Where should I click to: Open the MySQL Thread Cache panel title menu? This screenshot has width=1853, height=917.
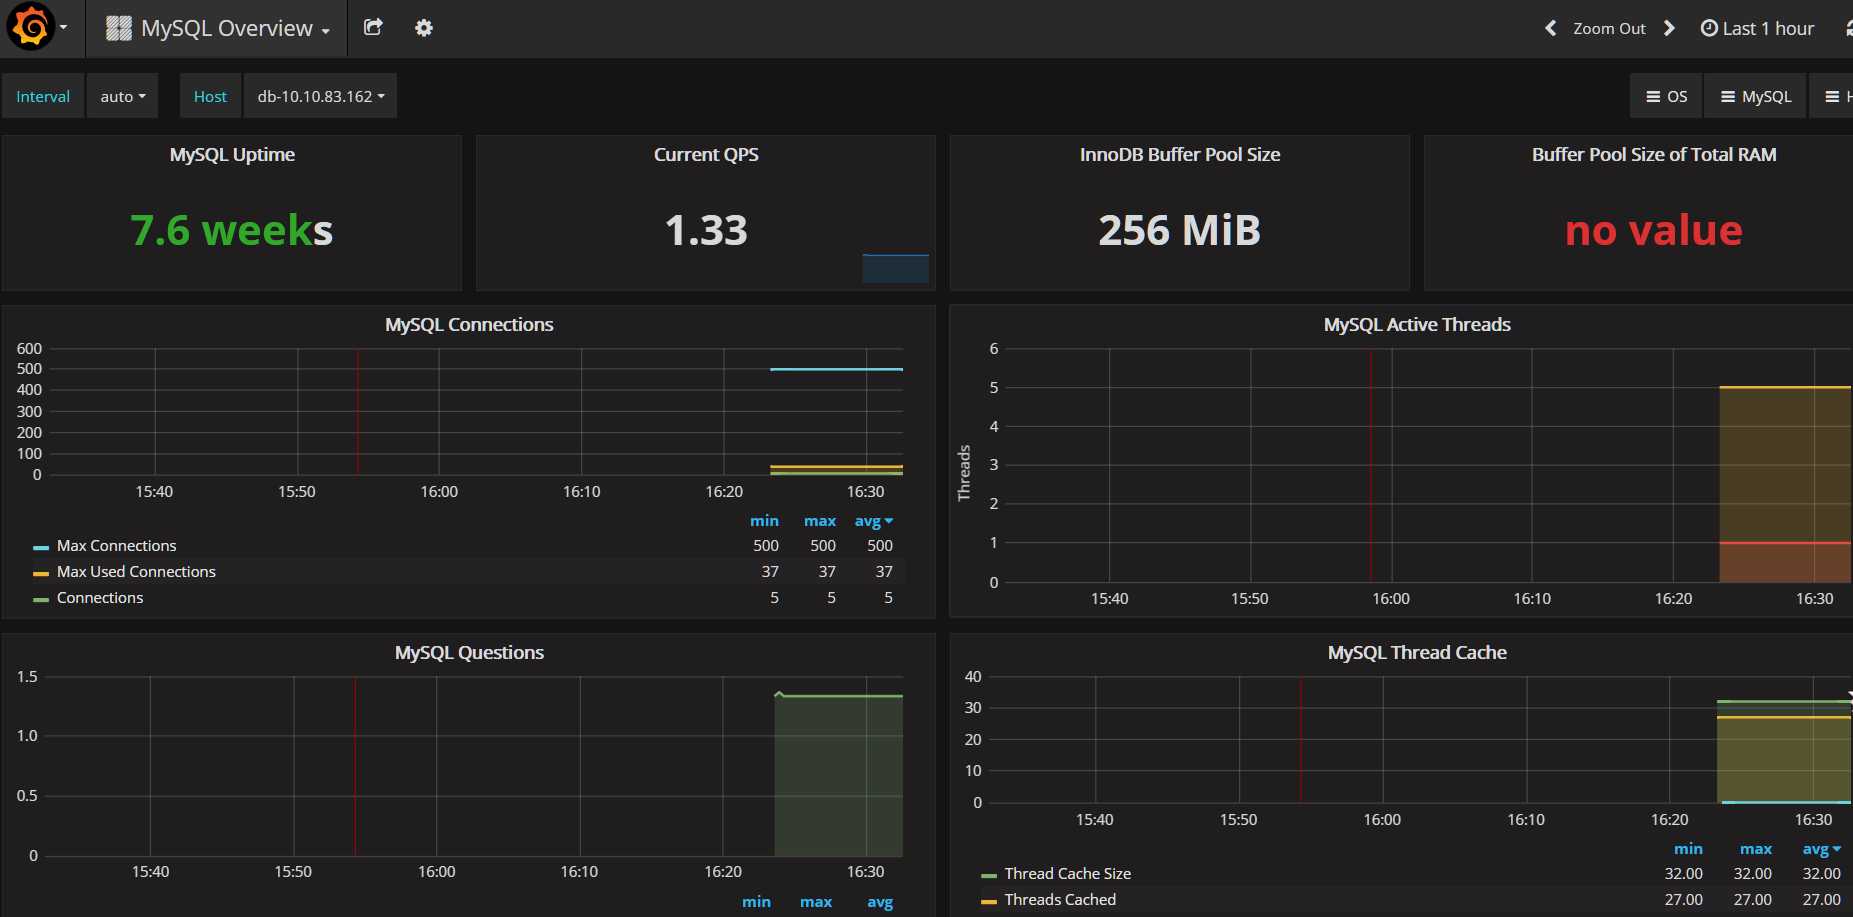coord(1417,652)
